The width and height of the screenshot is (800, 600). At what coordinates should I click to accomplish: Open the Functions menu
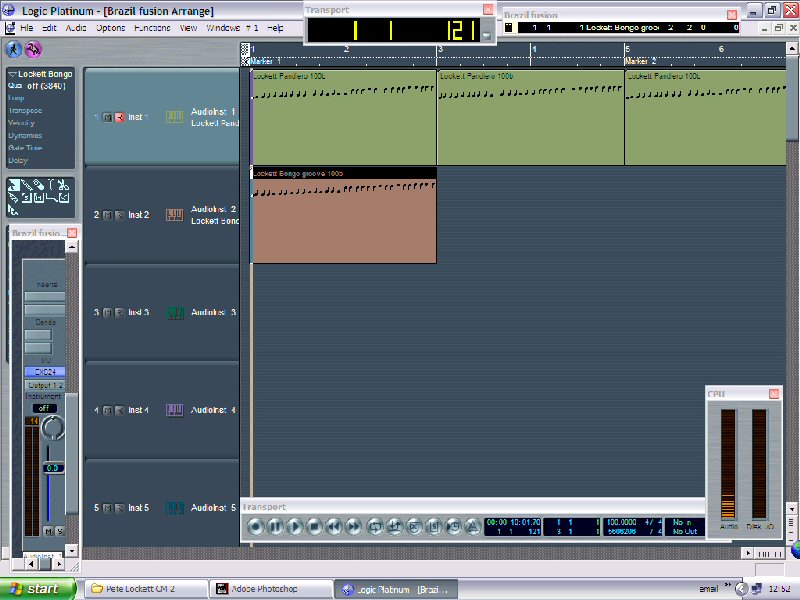pos(152,28)
